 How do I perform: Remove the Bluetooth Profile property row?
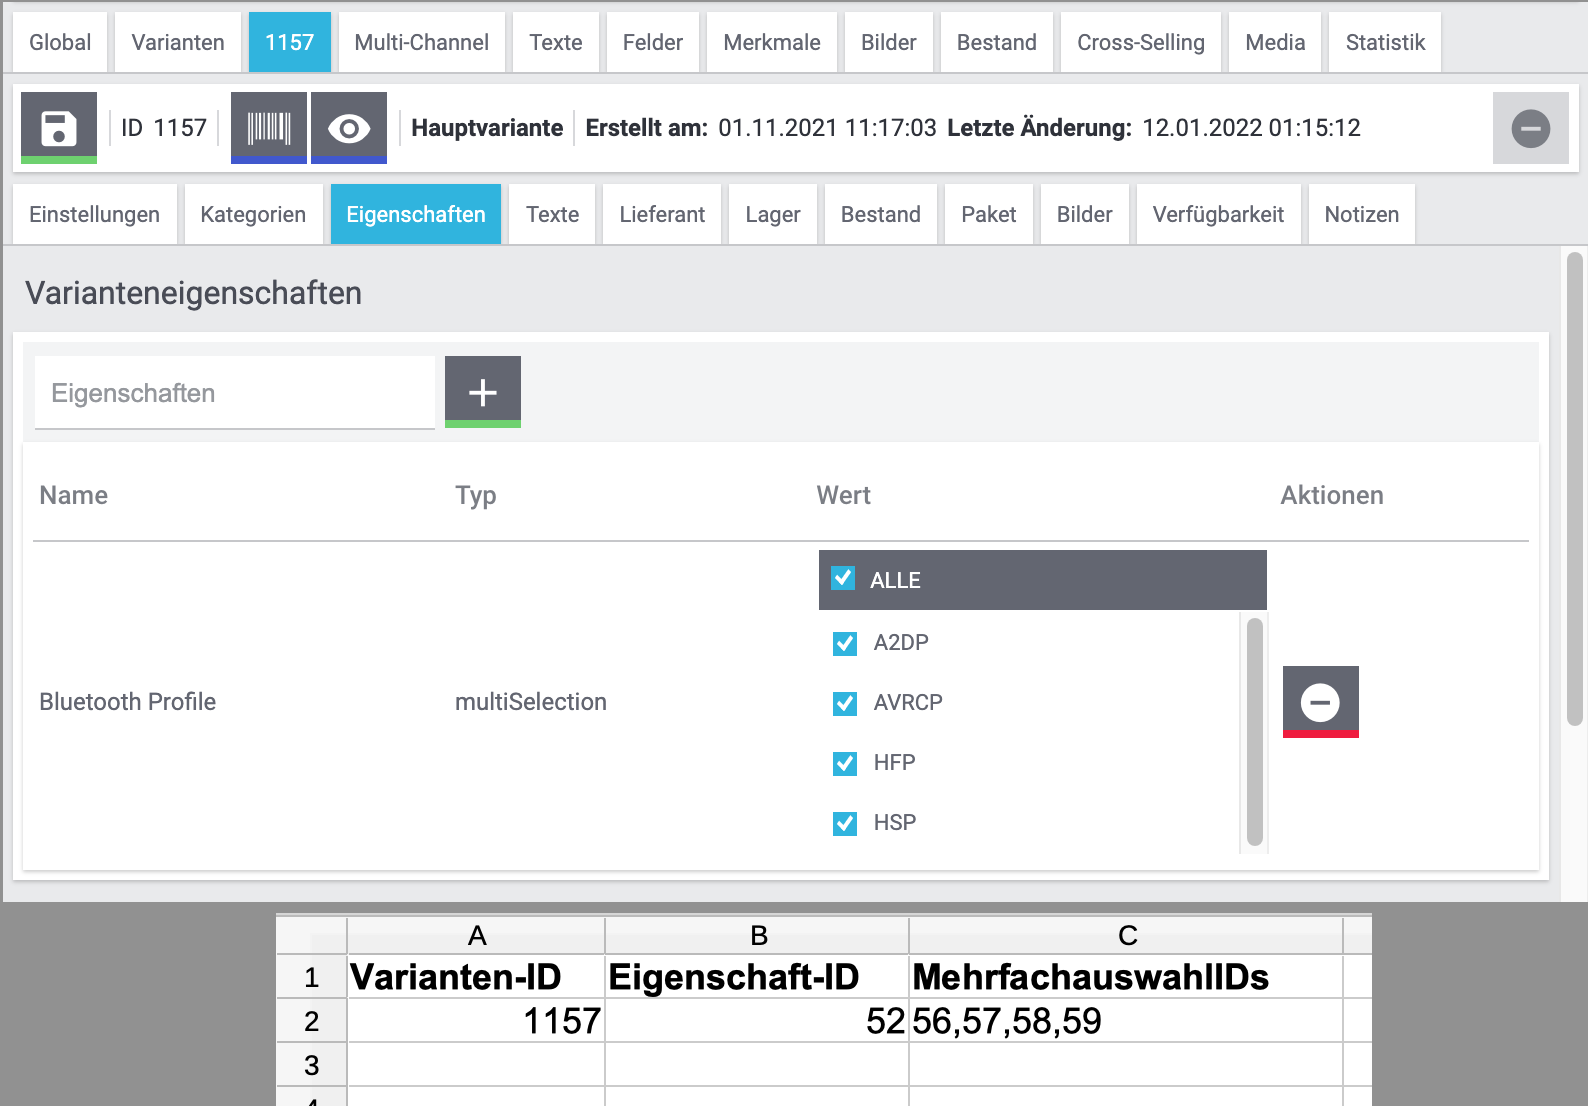1320,702
